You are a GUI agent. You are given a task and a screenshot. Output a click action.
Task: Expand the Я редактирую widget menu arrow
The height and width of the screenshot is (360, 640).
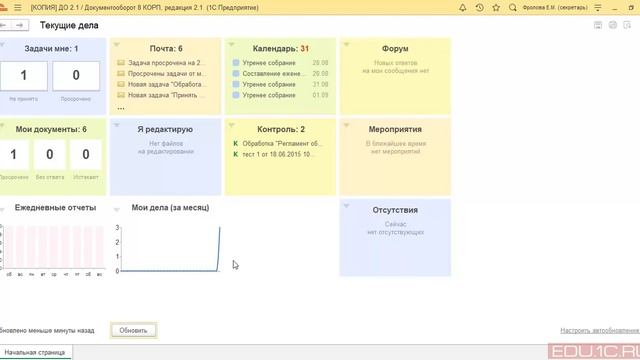click(117, 125)
